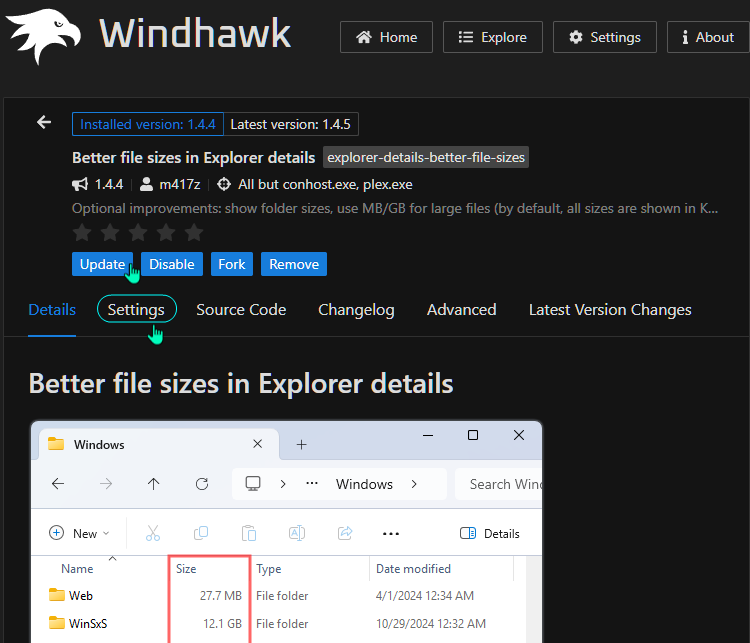The height and width of the screenshot is (643, 750).
Task: Rate the mod with the fourth star
Action: (166, 233)
